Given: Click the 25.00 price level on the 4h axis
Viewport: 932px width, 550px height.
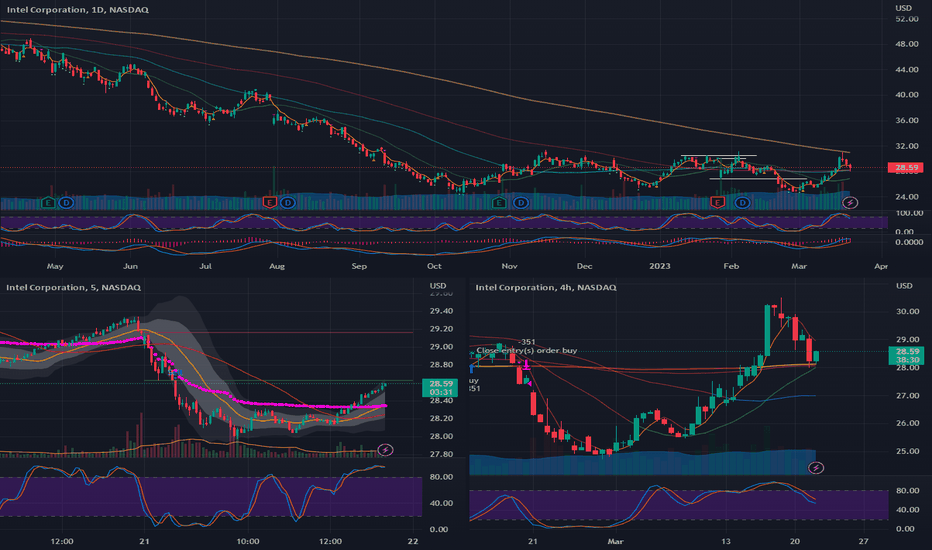Looking at the screenshot, I should click(x=908, y=451).
